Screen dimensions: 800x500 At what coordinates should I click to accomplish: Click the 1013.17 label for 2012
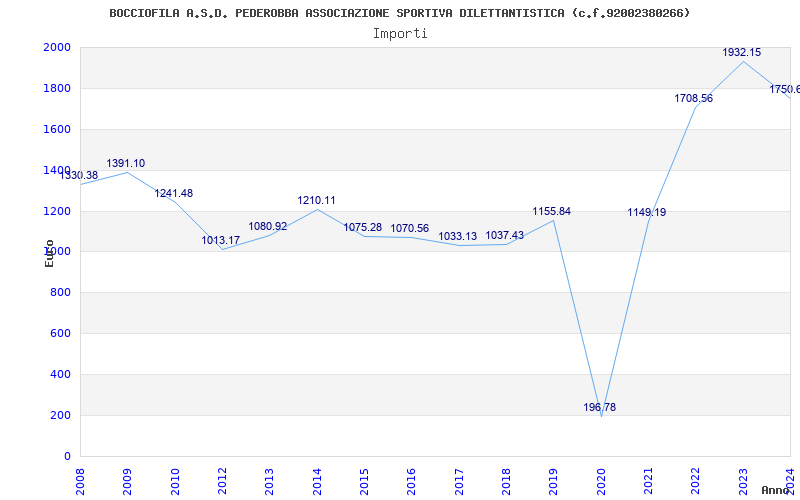point(220,240)
